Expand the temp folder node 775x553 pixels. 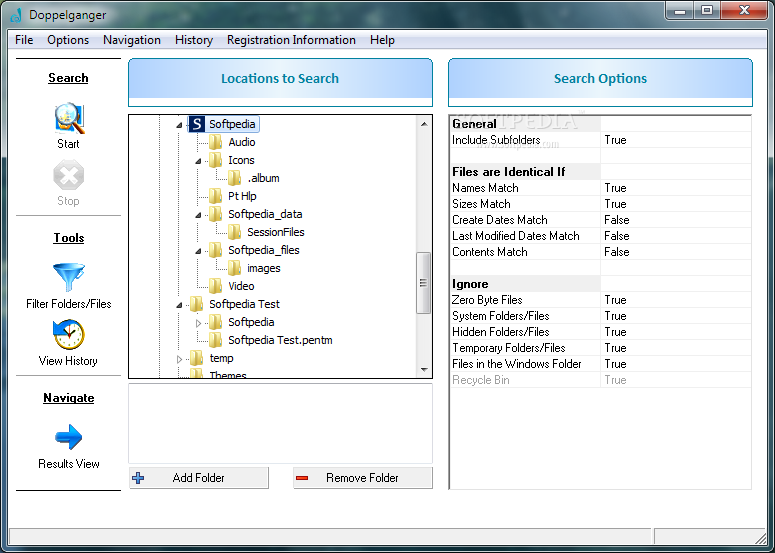coord(179,359)
